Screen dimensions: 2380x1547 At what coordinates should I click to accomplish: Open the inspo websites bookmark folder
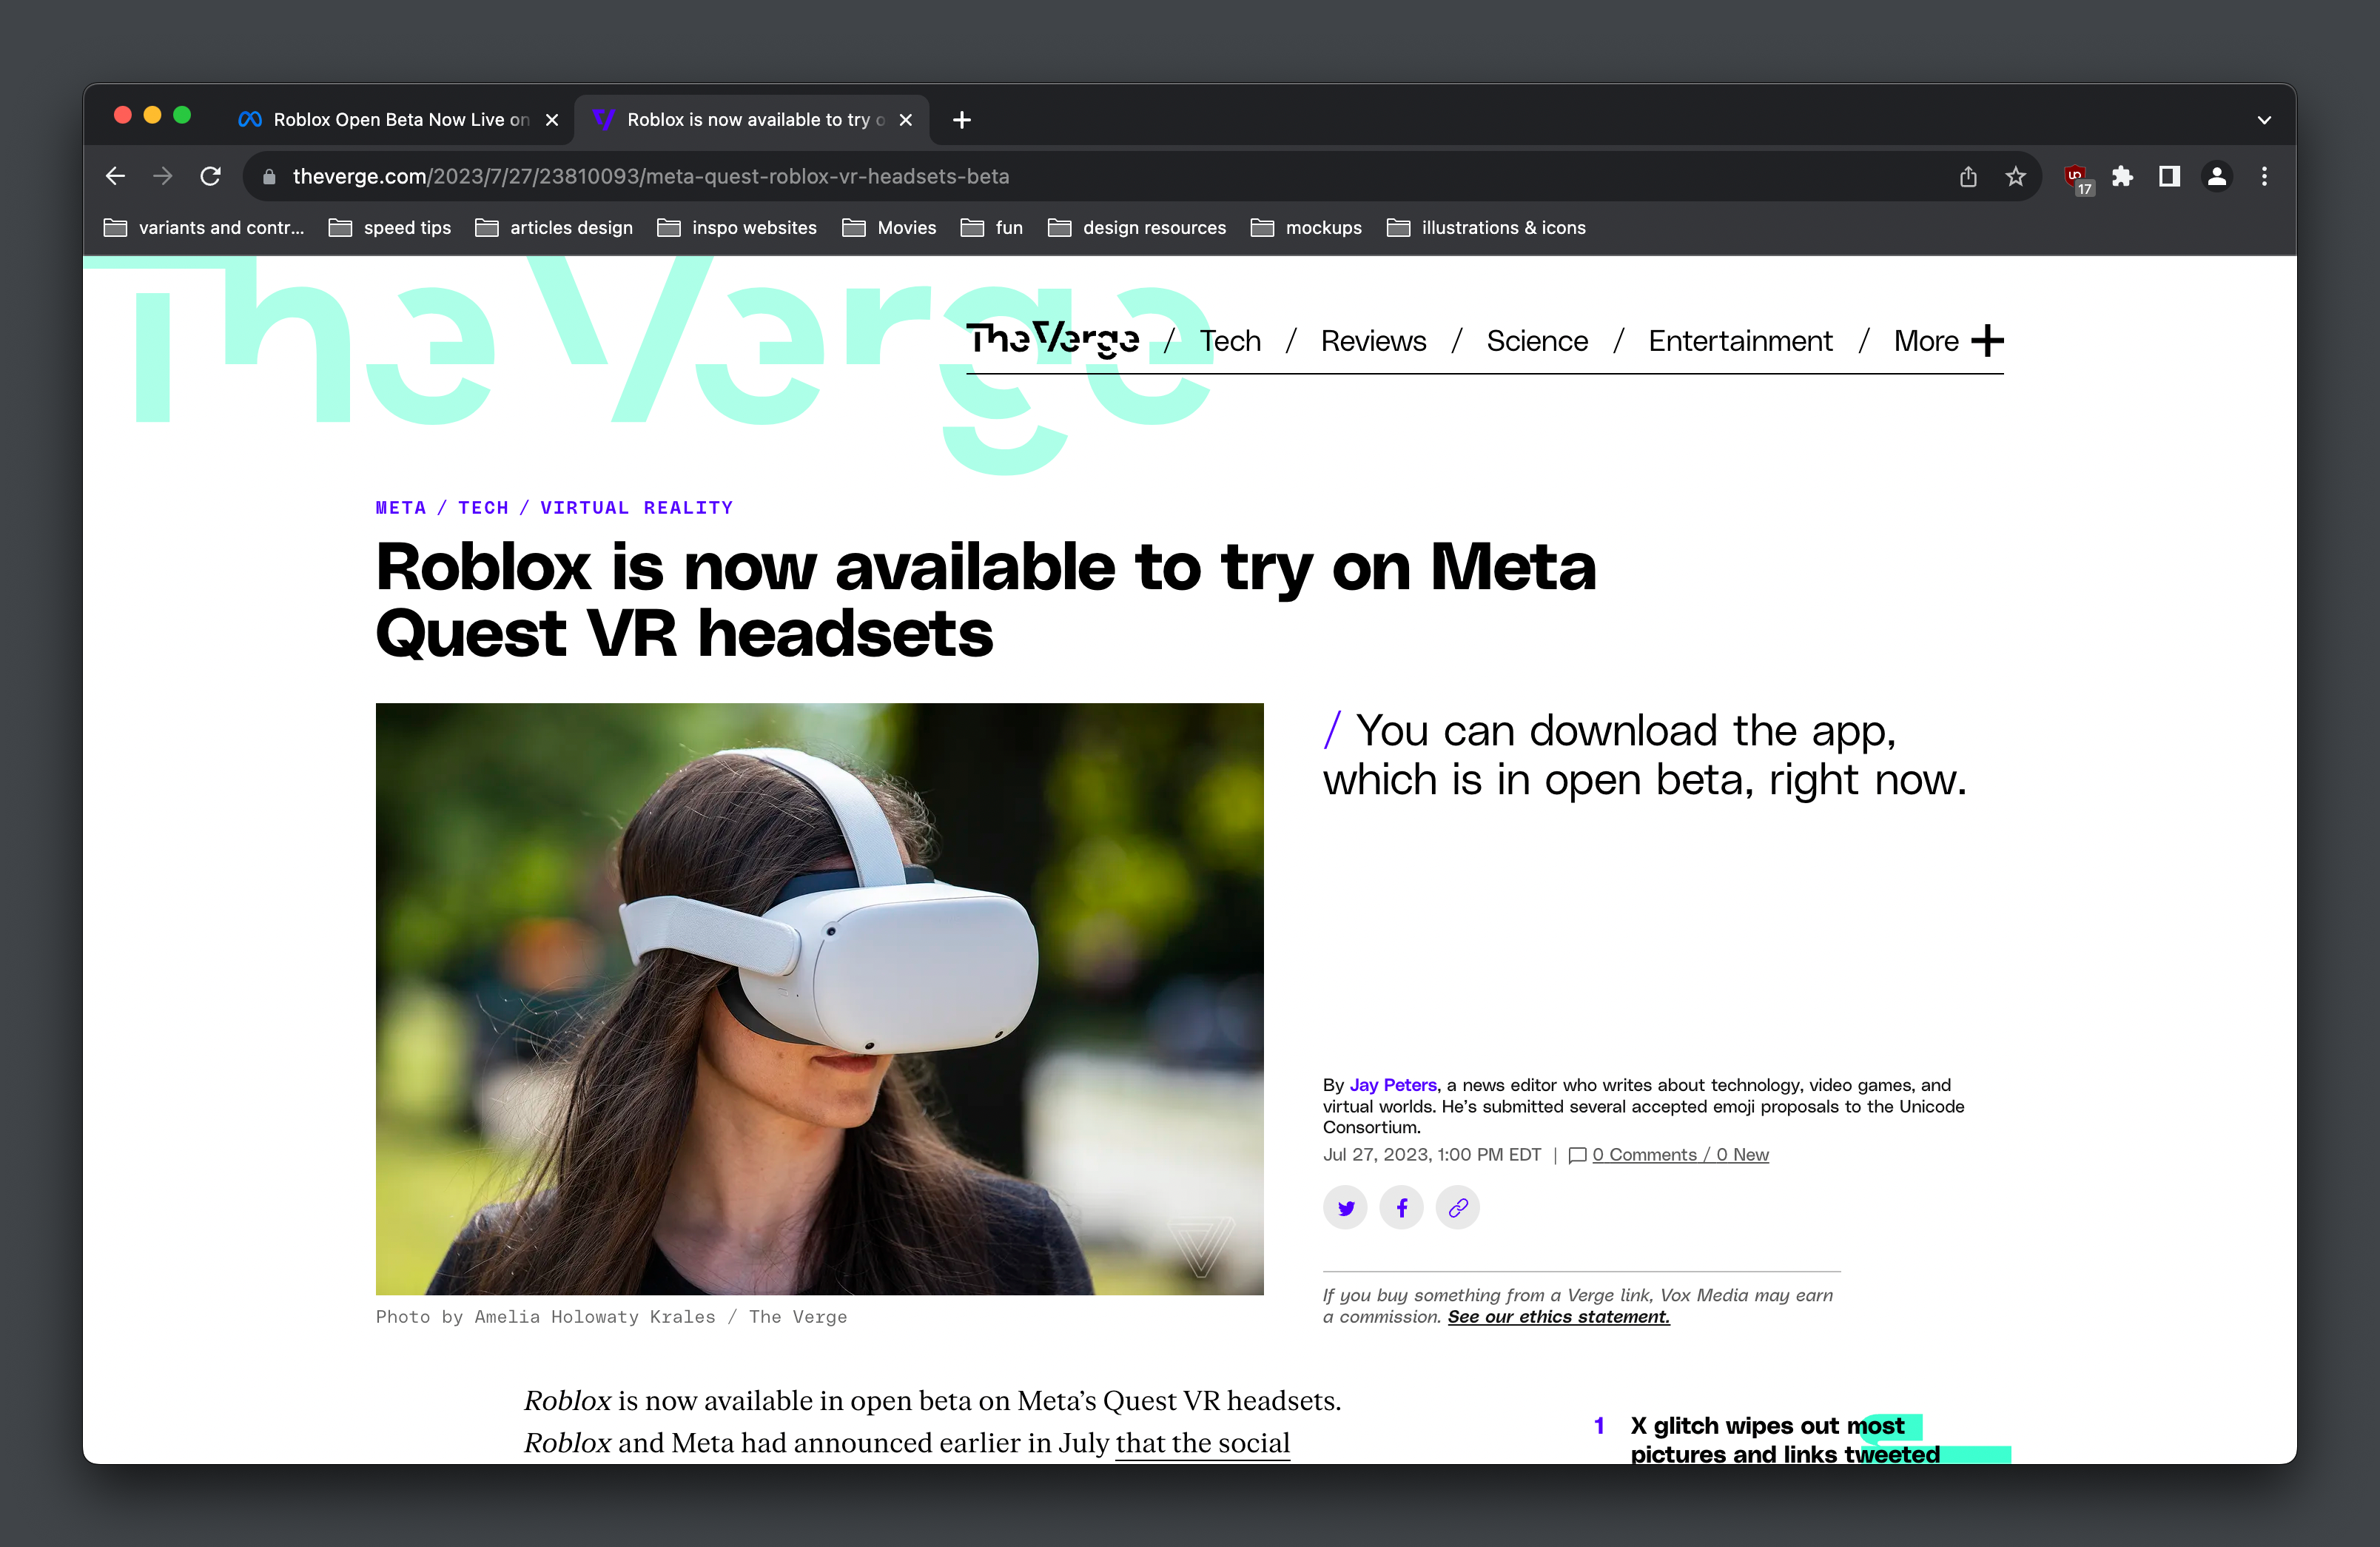[737, 228]
